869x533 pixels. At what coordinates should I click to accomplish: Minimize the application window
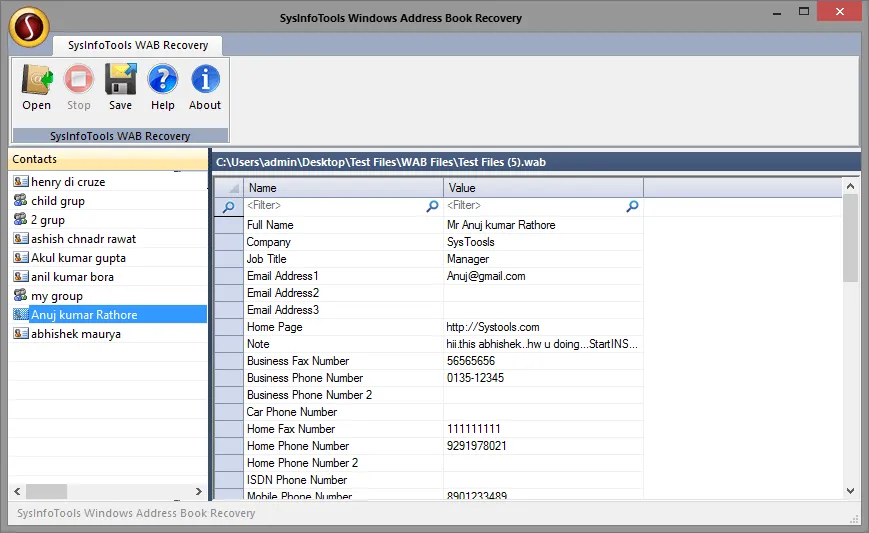(776, 12)
